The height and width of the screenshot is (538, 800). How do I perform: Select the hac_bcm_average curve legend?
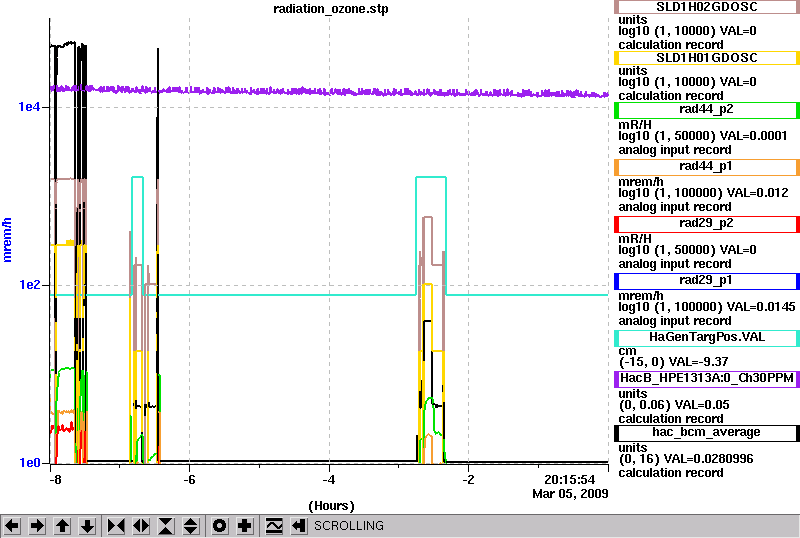(707, 433)
